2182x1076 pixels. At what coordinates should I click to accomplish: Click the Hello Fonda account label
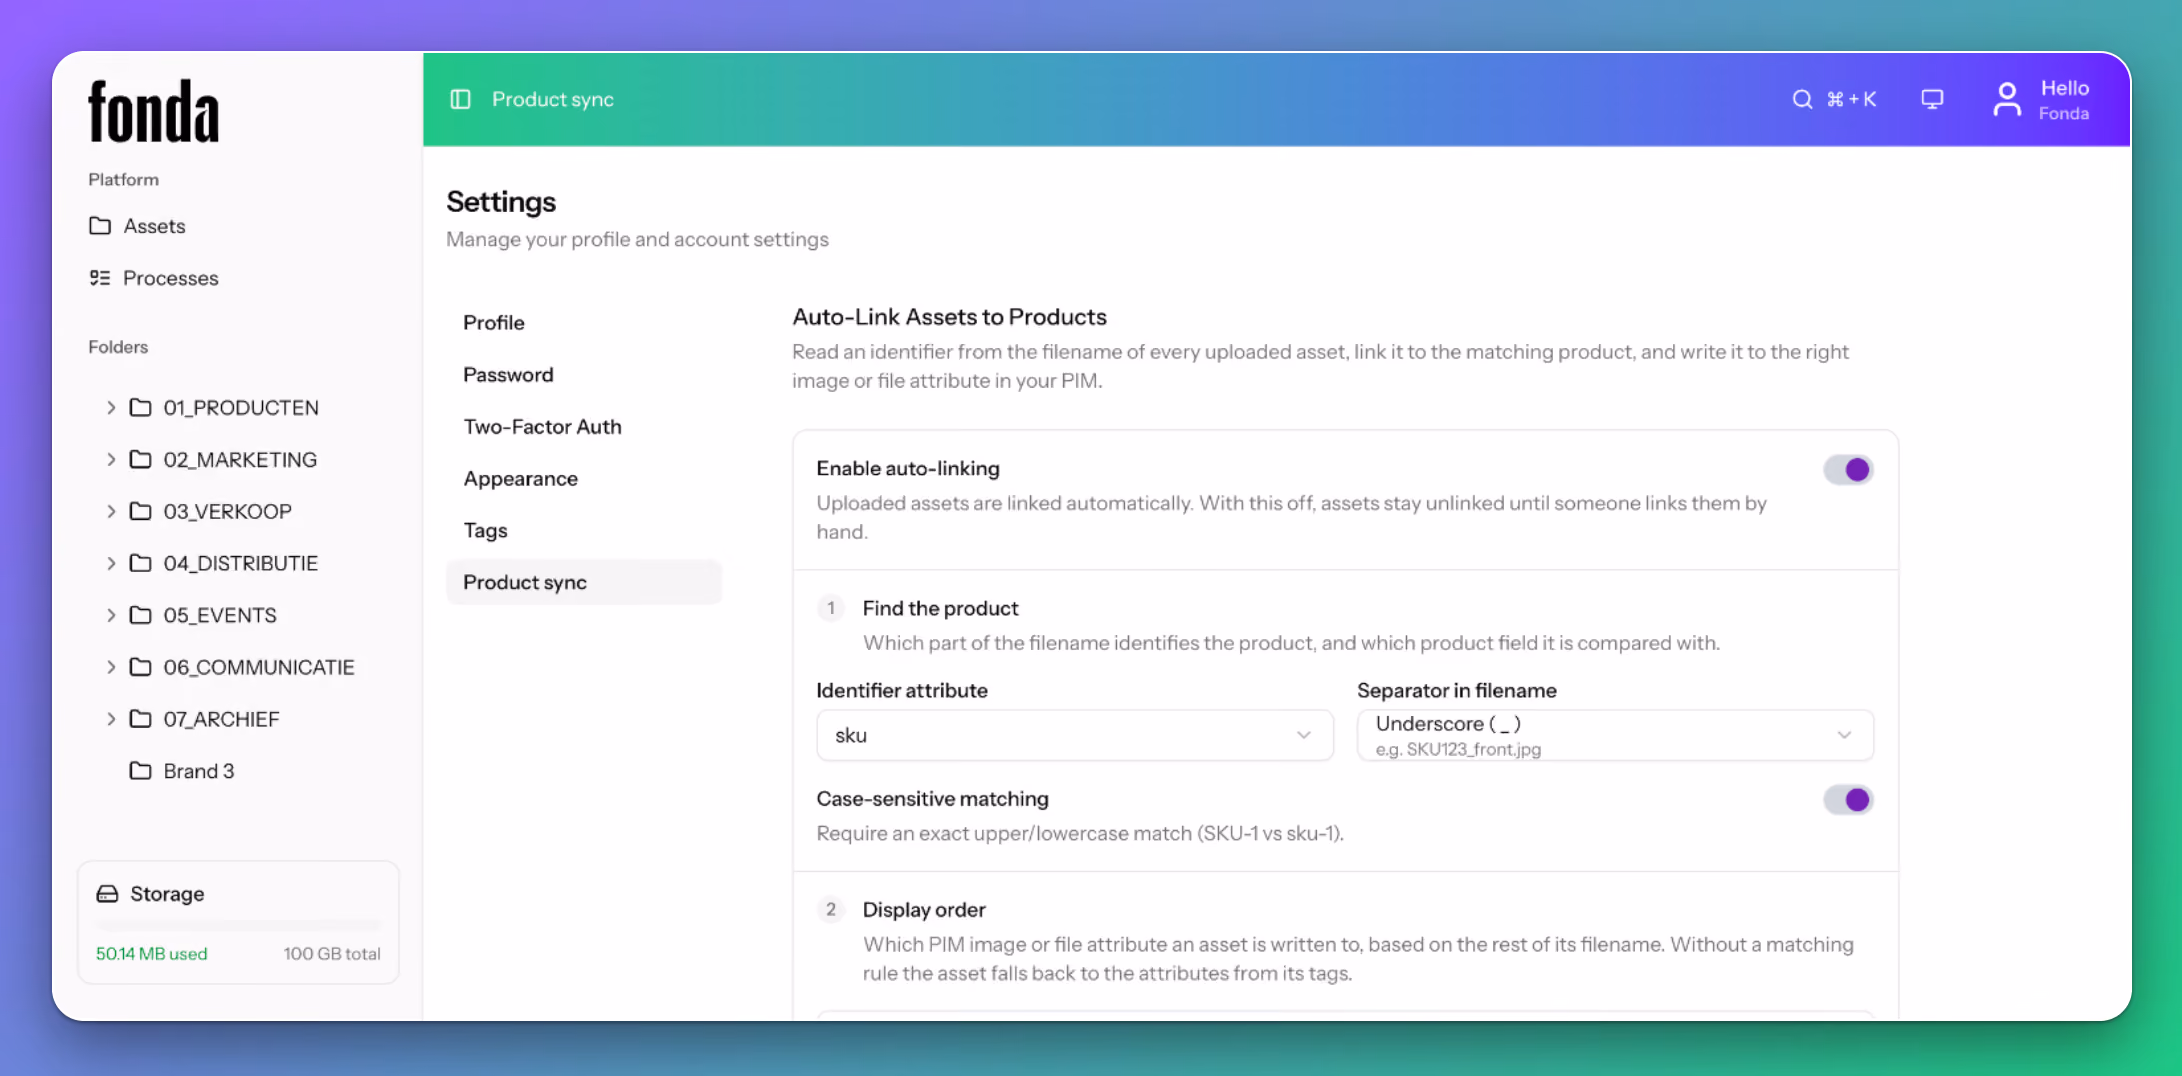(x=2064, y=100)
